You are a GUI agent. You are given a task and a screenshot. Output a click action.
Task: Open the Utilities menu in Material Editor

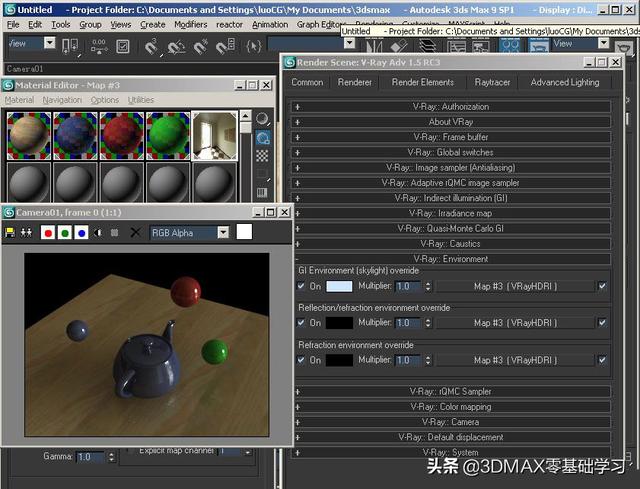point(141,100)
